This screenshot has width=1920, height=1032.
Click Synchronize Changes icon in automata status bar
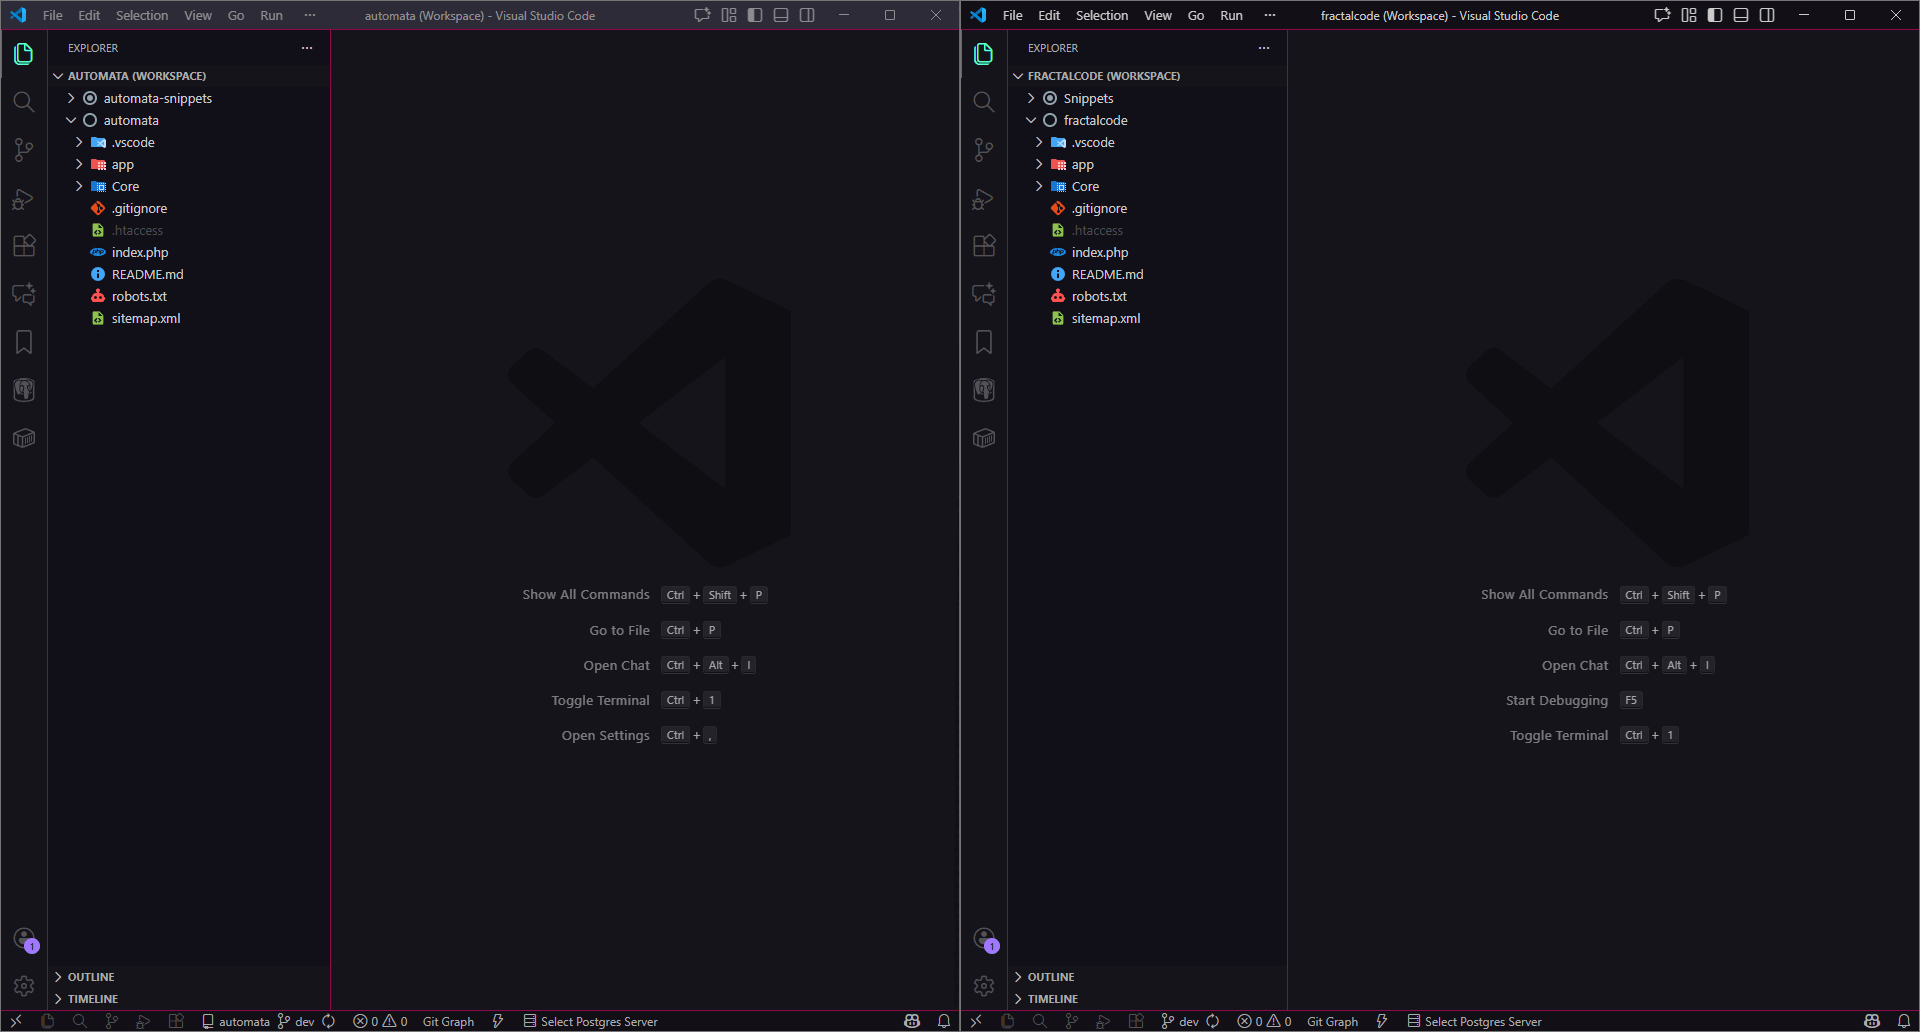click(328, 1021)
